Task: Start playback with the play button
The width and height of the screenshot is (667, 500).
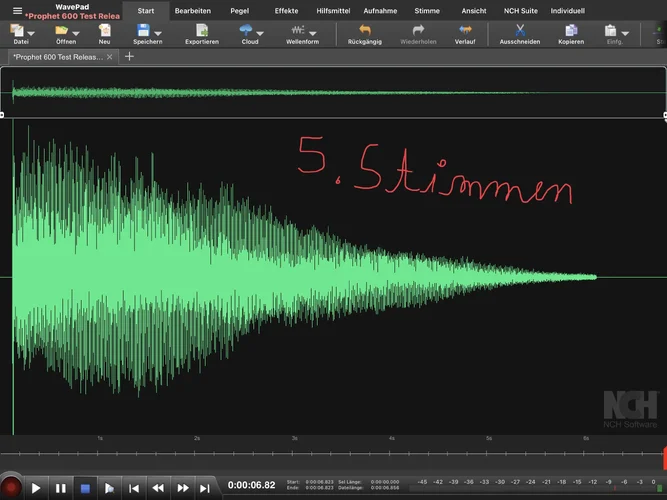Action: 36,488
